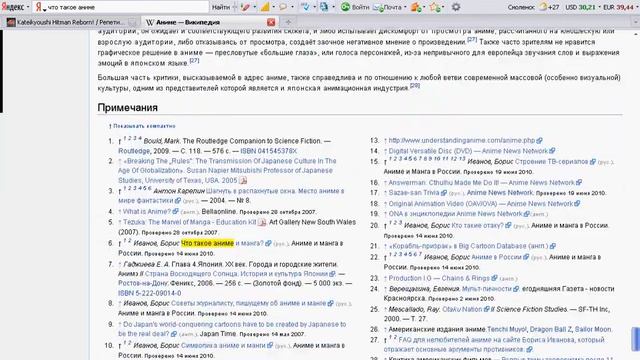
Task: Open dropdown arrow next to translate icon
Action: pyautogui.click(x=333, y=7)
